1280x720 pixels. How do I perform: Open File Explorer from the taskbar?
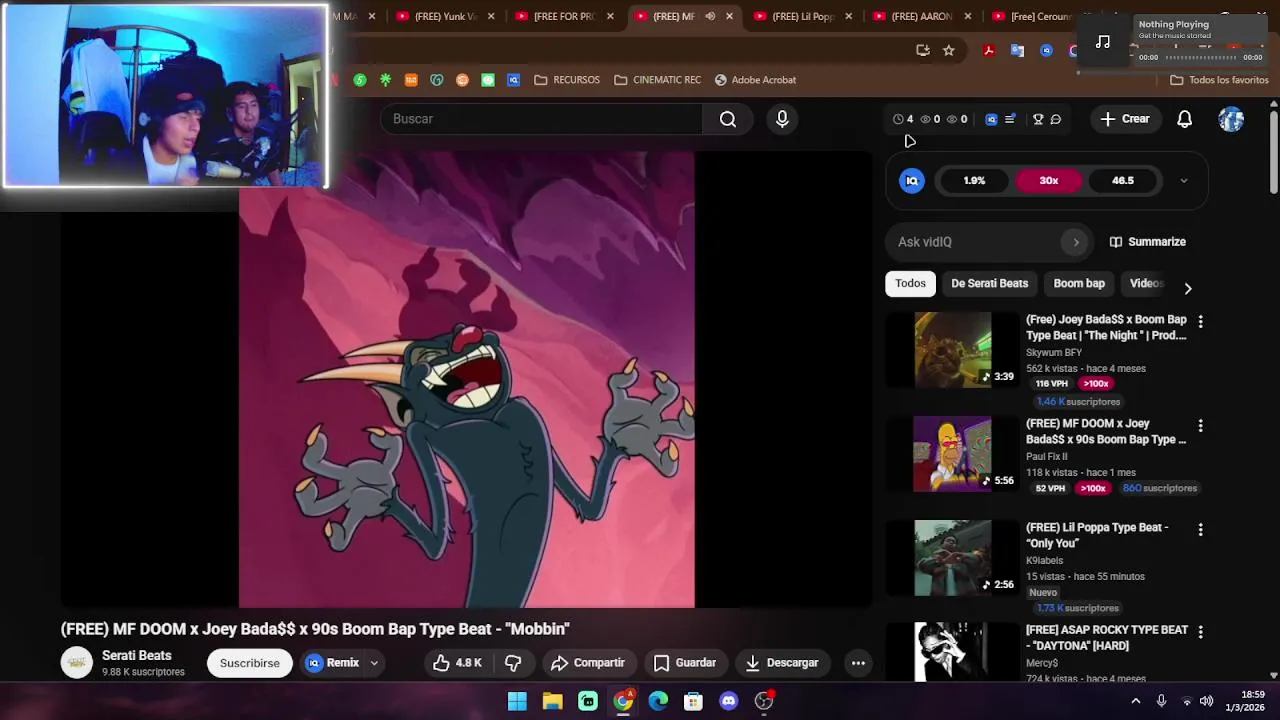(552, 701)
